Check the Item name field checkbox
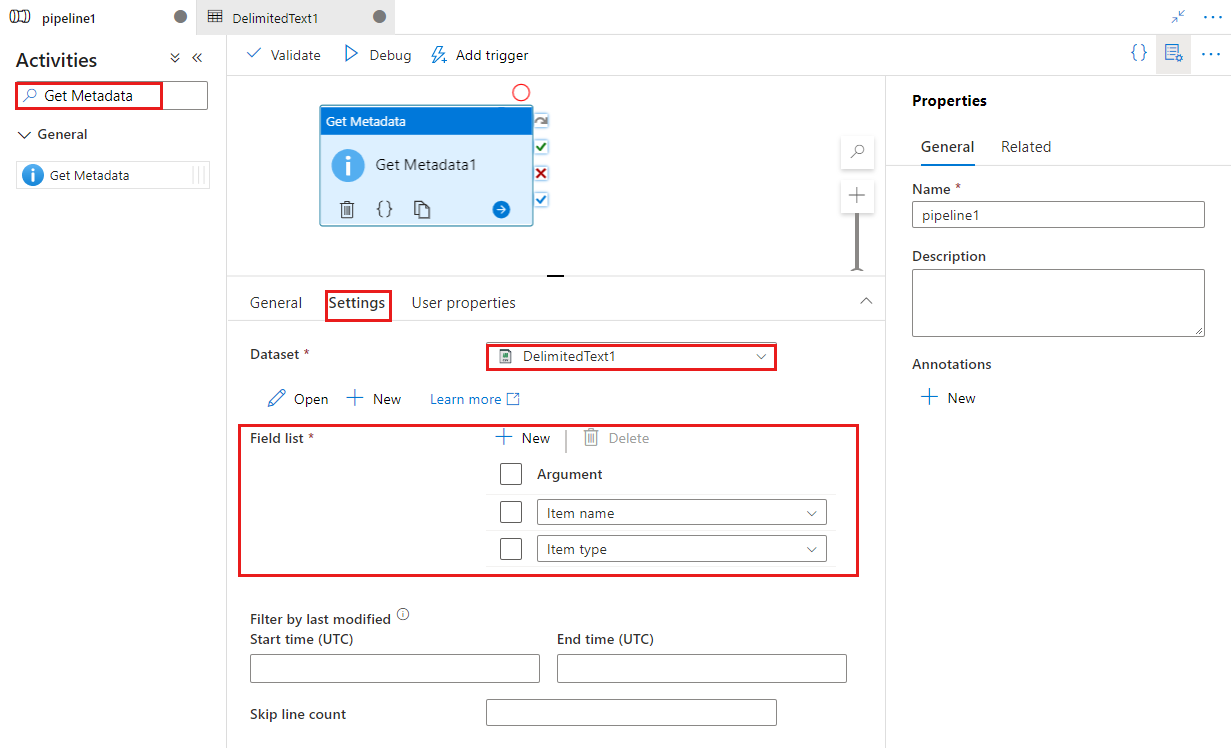1231x748 pixels. click(511, 511)
